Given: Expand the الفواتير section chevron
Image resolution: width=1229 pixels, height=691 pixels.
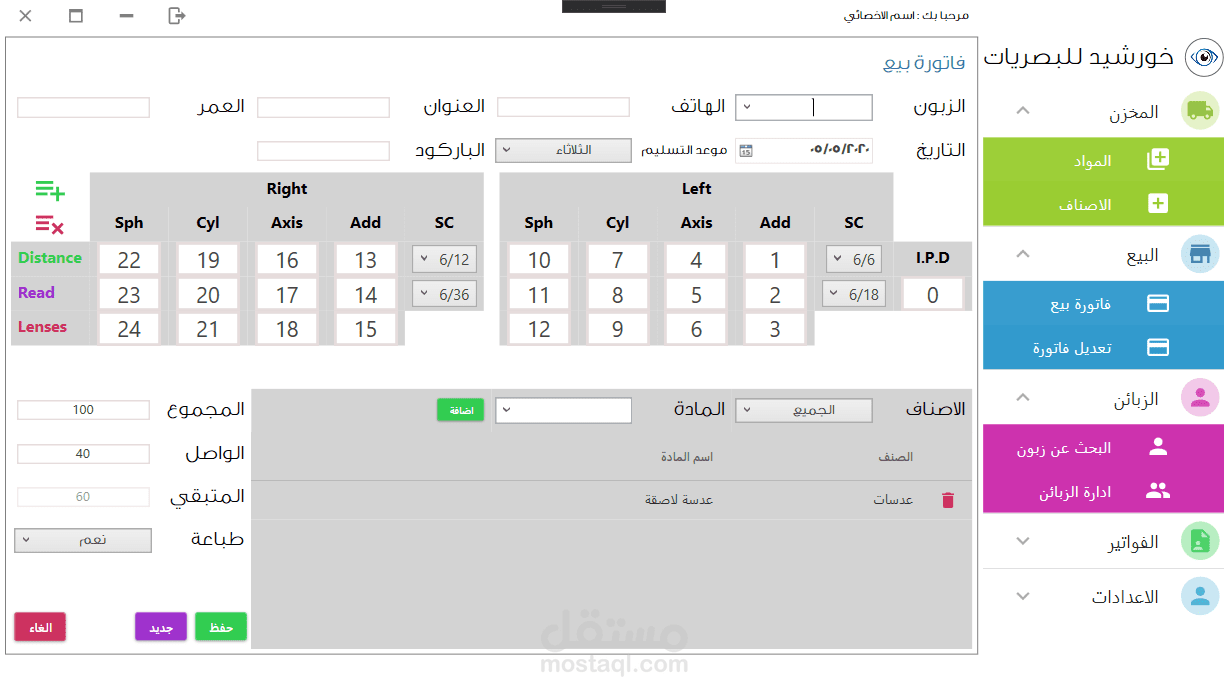Looking at the screenshot, I should tap(1022, 541).
